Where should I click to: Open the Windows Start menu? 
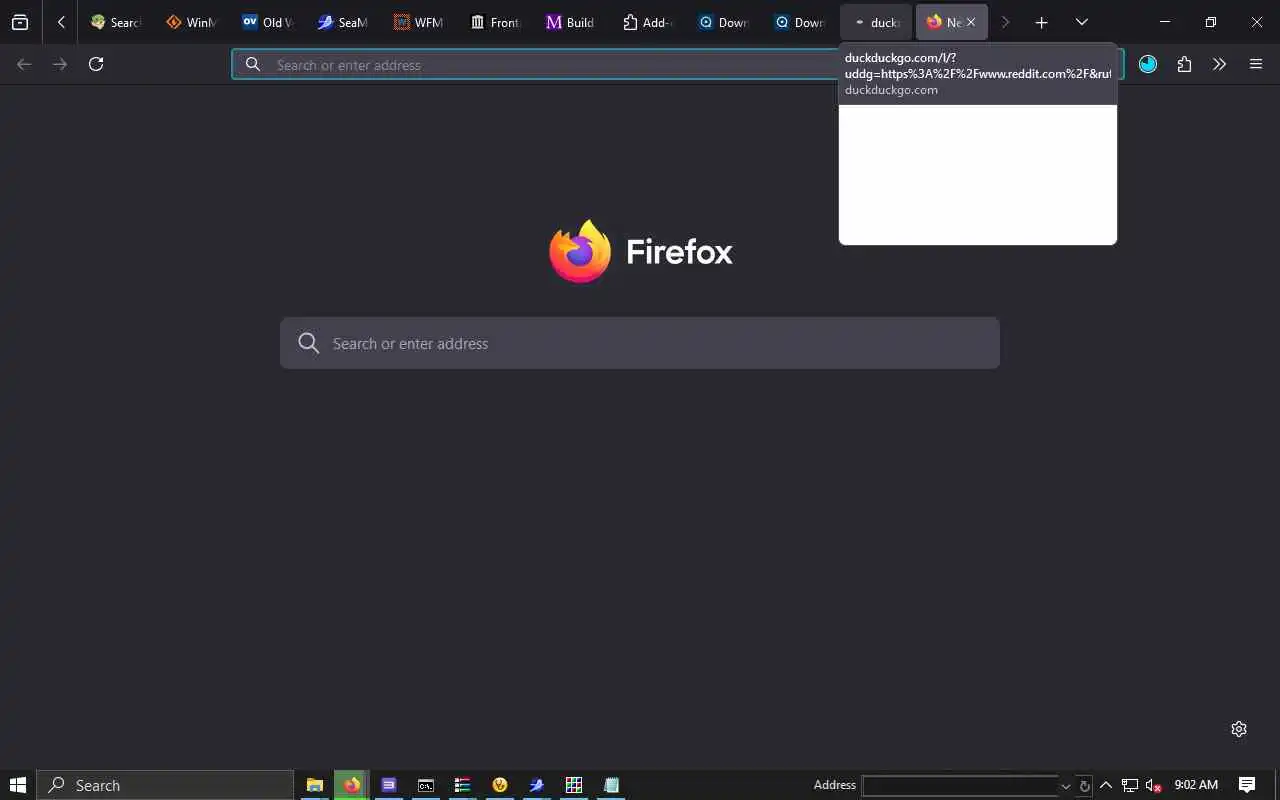pos(17,785)
